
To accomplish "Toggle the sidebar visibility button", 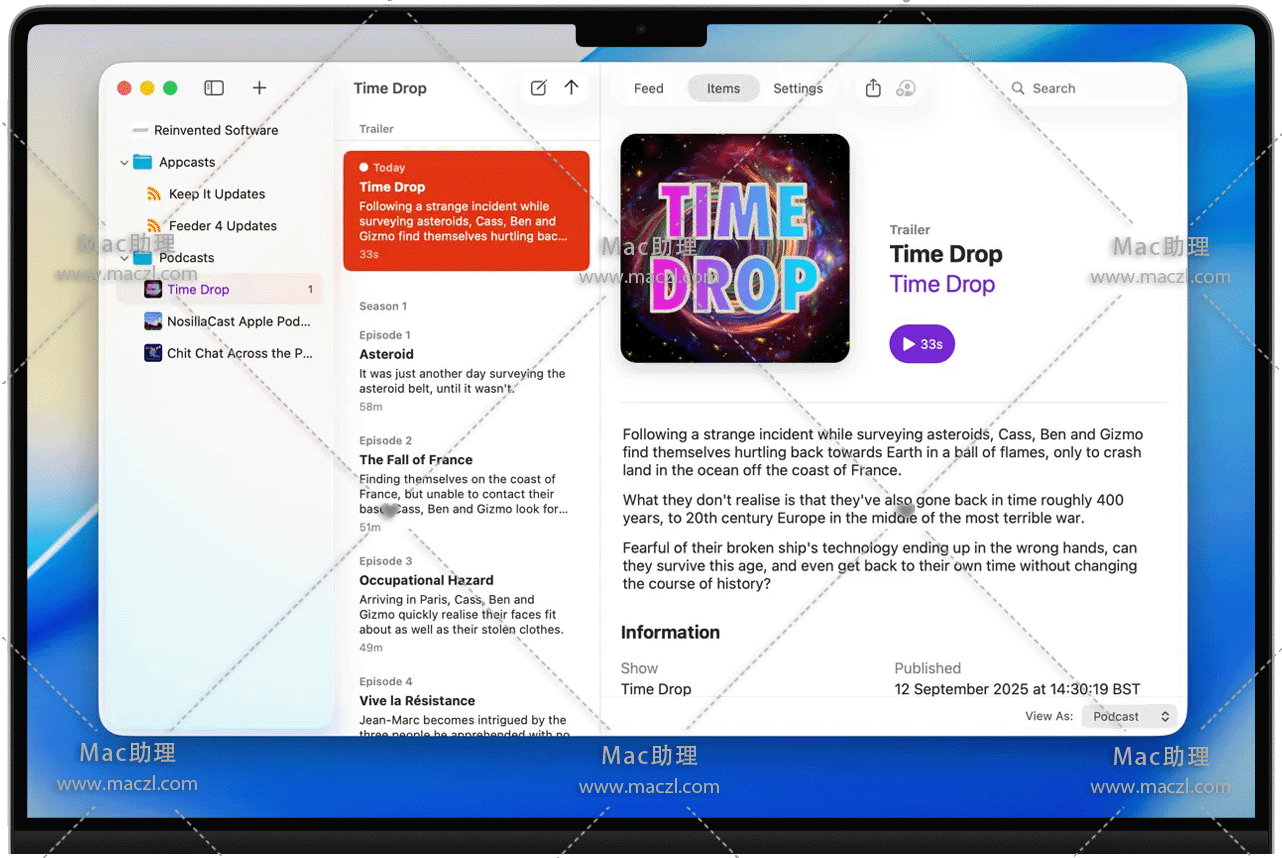I will [214, 88].
